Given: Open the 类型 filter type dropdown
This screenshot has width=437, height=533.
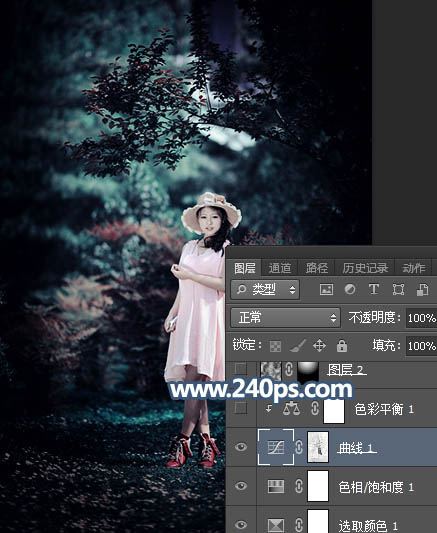Looking at the screenshot, I should coord(265,290).
